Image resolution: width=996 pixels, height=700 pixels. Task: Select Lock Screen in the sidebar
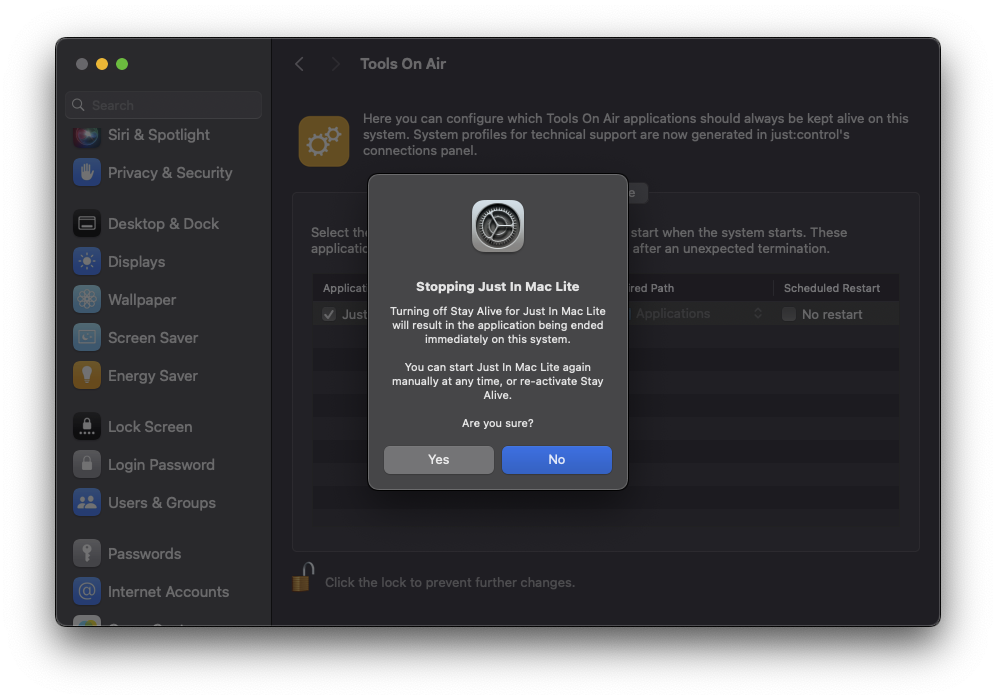(x=150, y=427)
